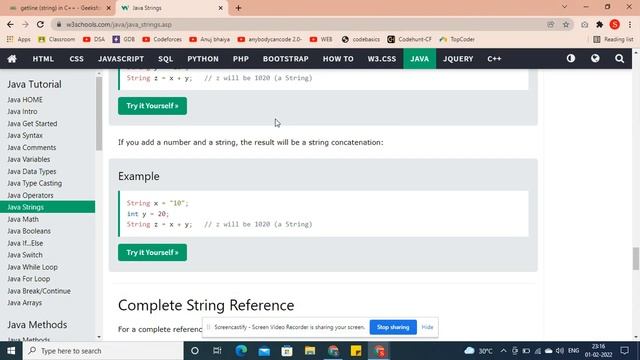
Task: Switch to the getline (string) tab
Action: tap(59, 8)
